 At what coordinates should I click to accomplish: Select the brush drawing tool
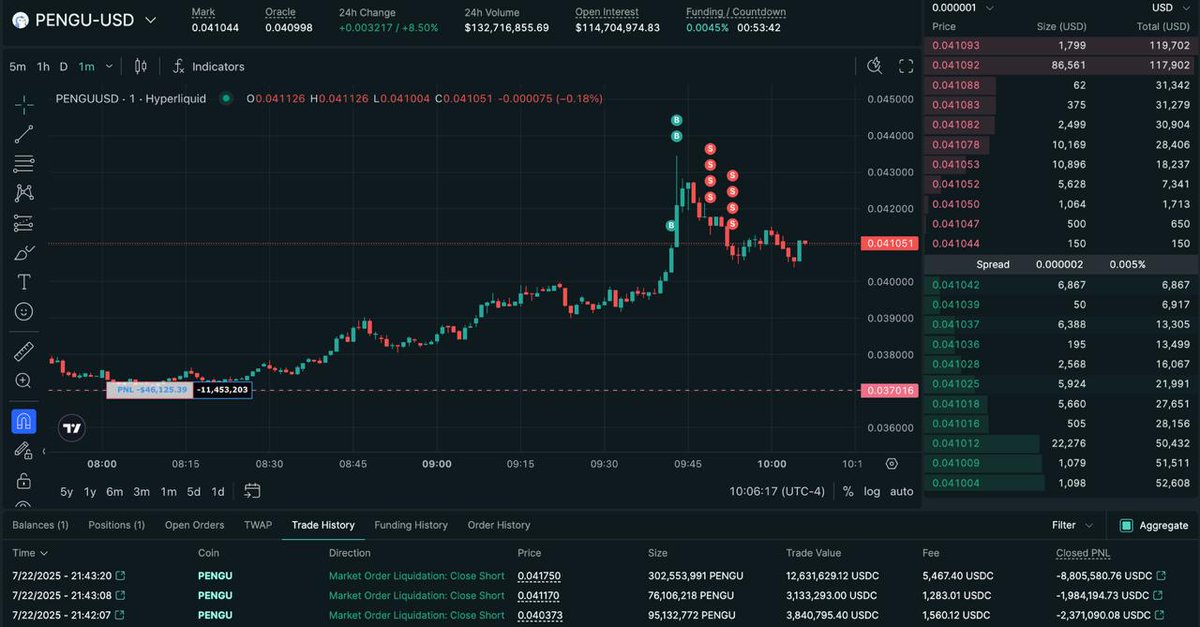[x=24, y=252]
